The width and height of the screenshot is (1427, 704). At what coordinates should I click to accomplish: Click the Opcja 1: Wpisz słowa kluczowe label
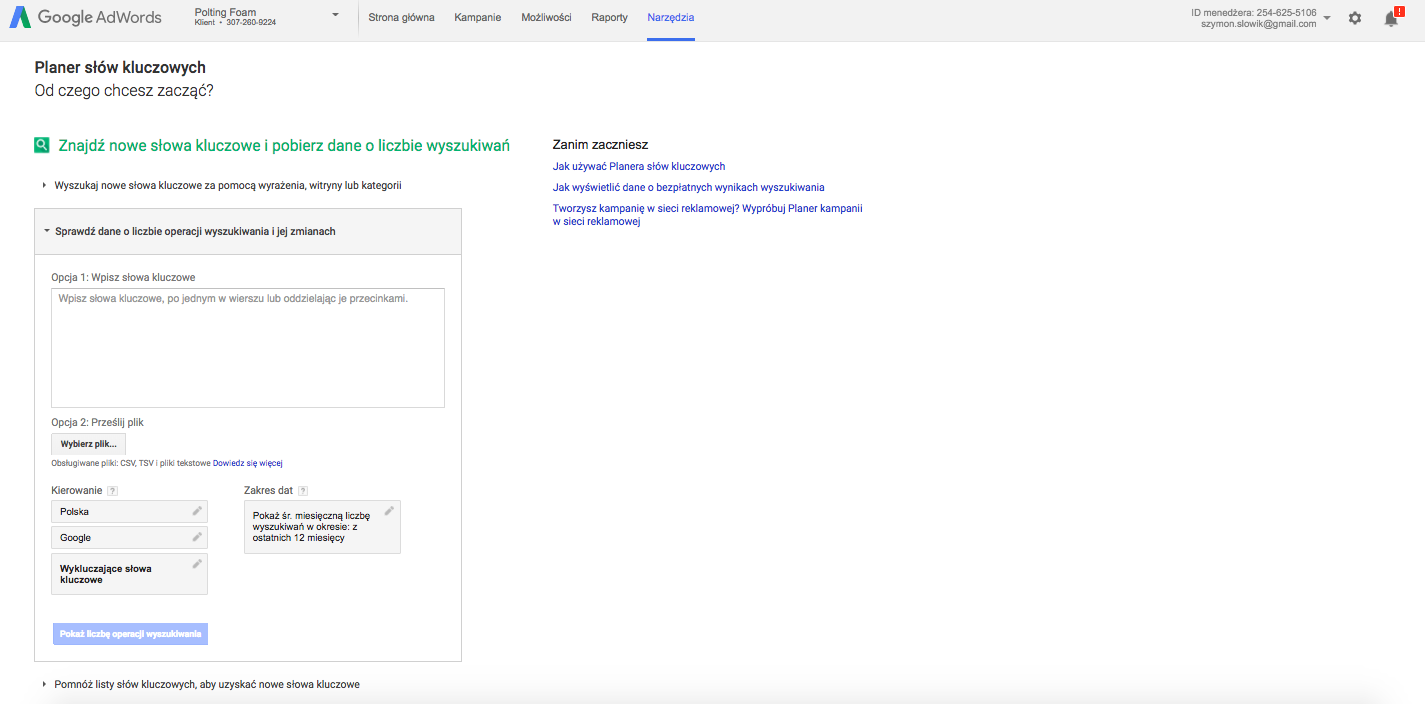point(123,277)
